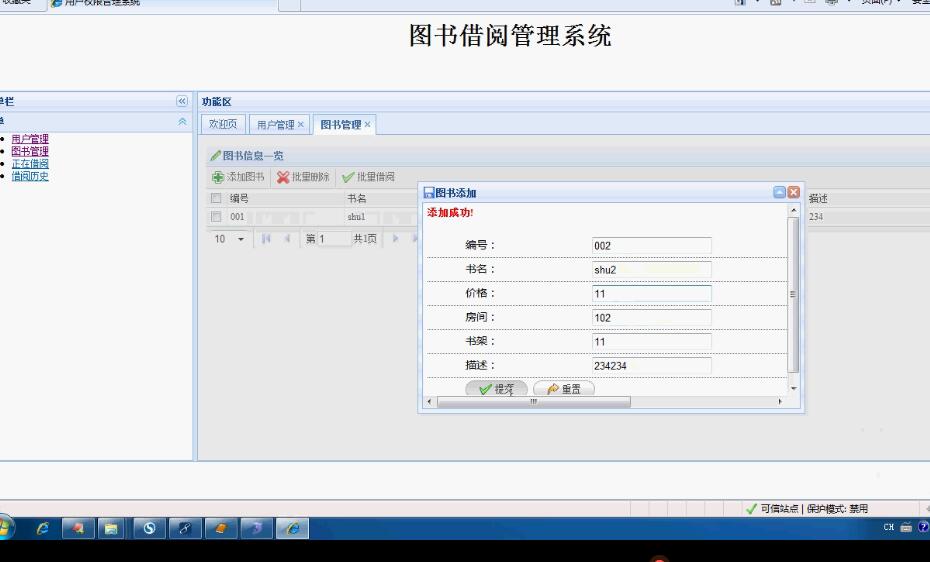Click the dialog horizontal scrollbar thumb
Image resolution: width=930 pixels, height=562 pixels.
[x=534, y=402]
